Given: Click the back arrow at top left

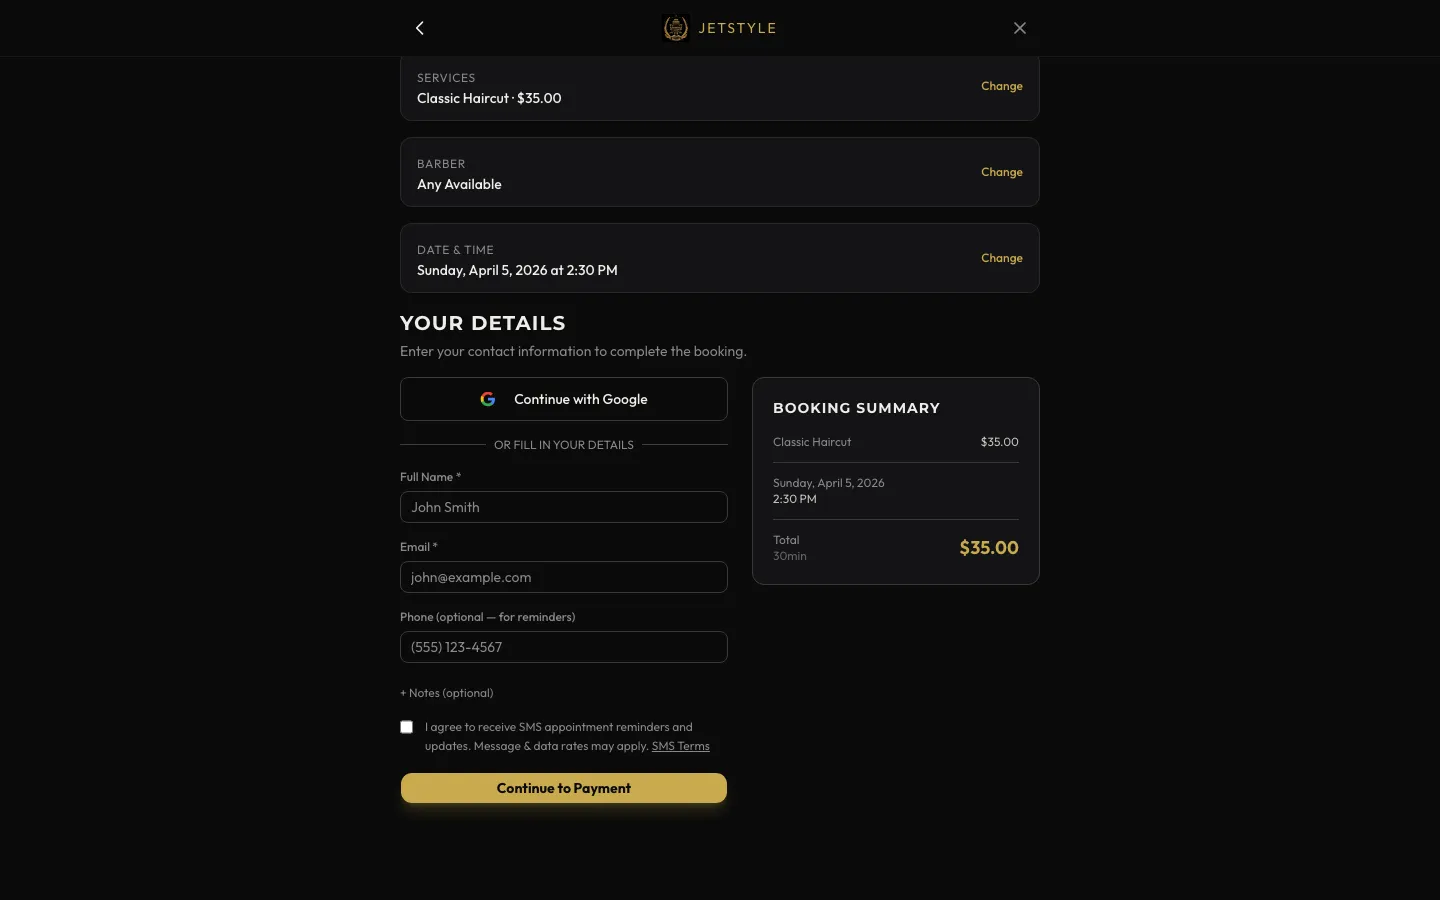Looking at the screenshot, I should pyautogui.click(x=420, y=28).
